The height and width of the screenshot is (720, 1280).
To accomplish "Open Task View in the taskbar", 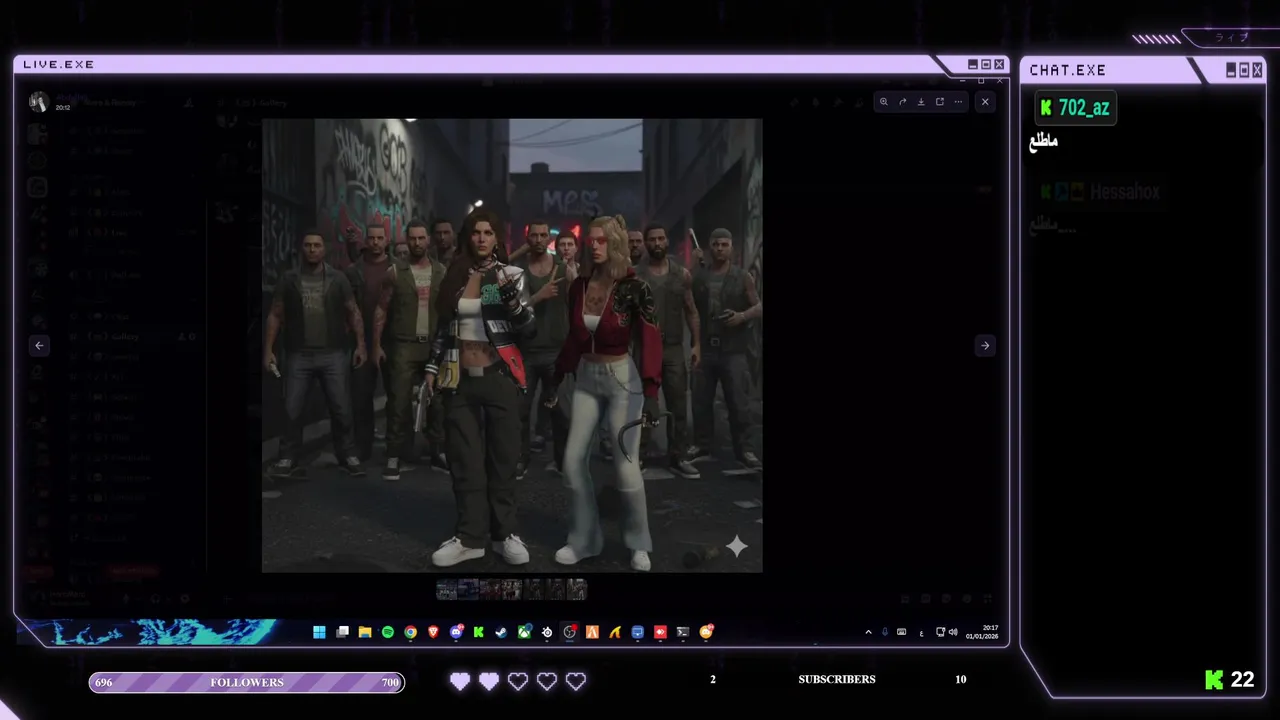I will (x=342, y=632).
